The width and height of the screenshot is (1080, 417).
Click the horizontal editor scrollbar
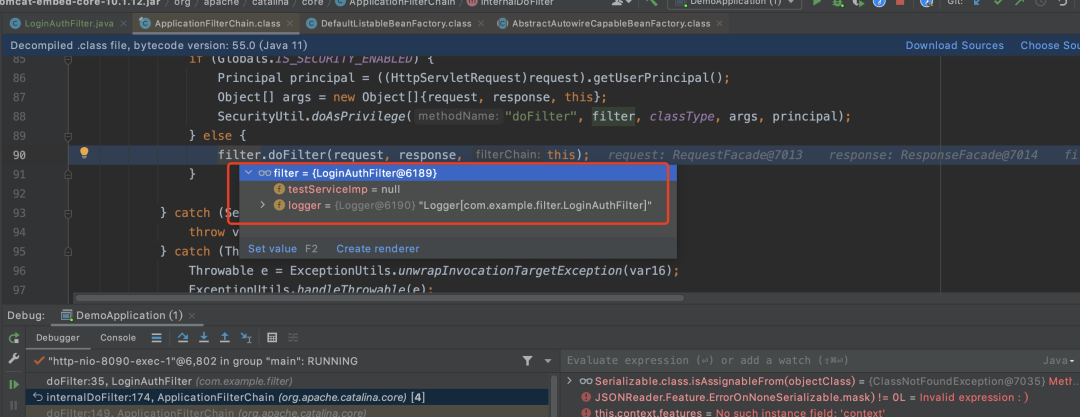pos(379,298)
